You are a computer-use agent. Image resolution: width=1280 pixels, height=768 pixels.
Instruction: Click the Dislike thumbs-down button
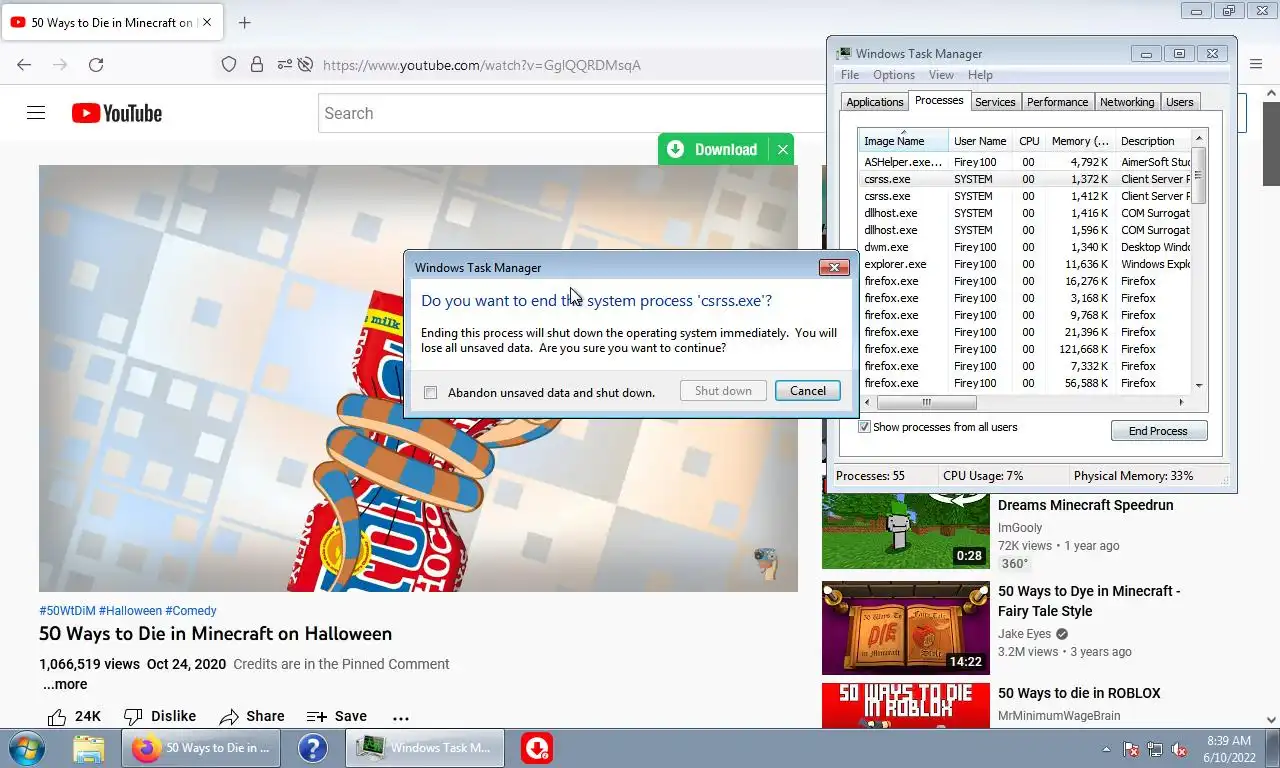click(160, 716)
